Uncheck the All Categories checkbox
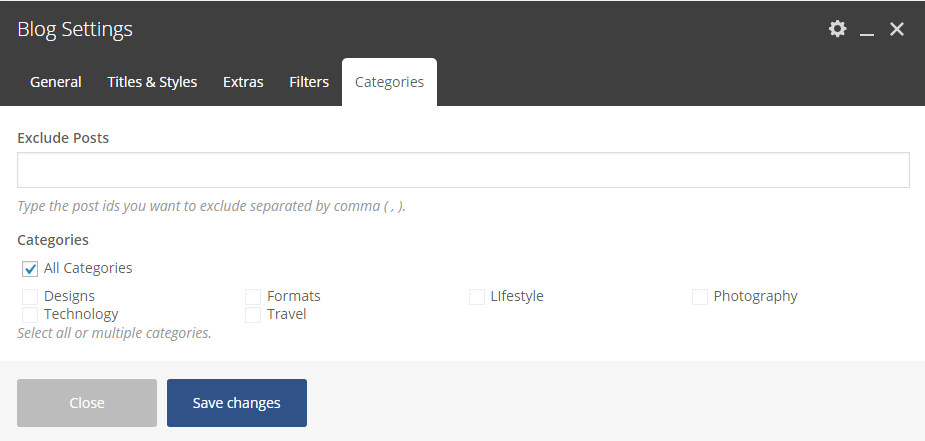925x441 pixels. pyautogui.click(x=30, y=269)
